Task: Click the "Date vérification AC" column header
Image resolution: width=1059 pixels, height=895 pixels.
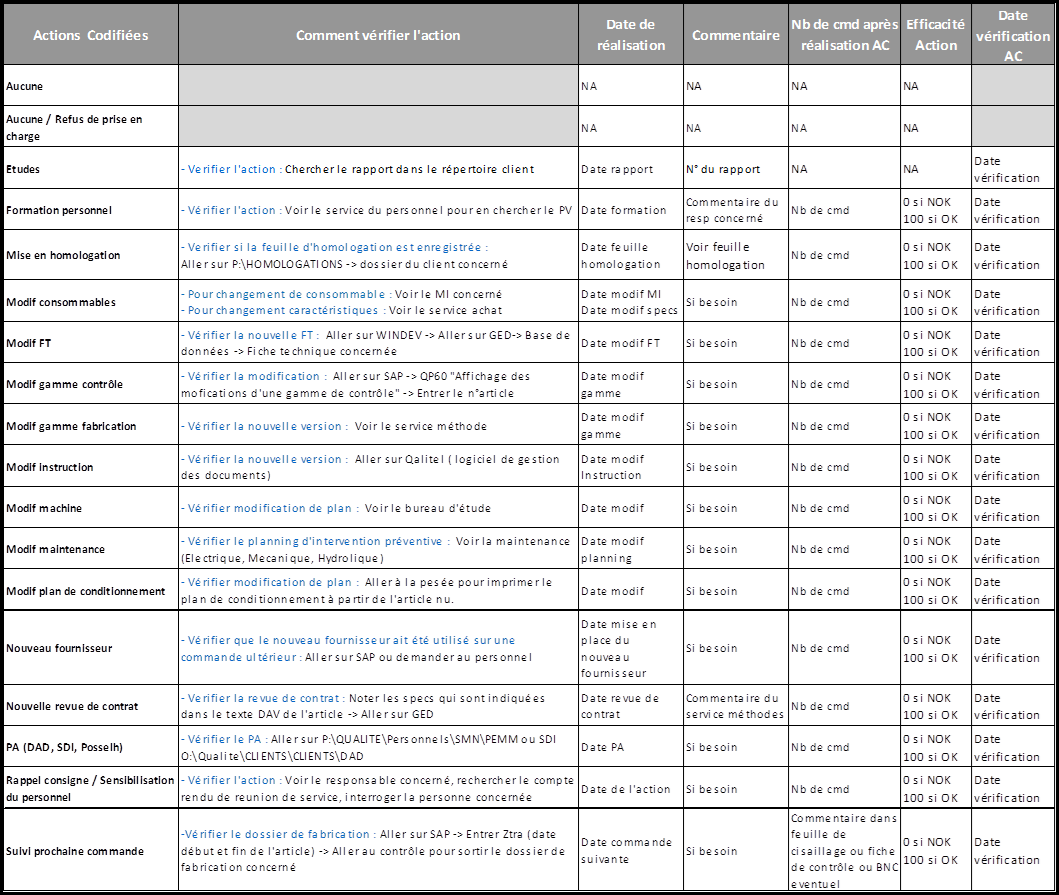Action: [x=1013, y=35]
